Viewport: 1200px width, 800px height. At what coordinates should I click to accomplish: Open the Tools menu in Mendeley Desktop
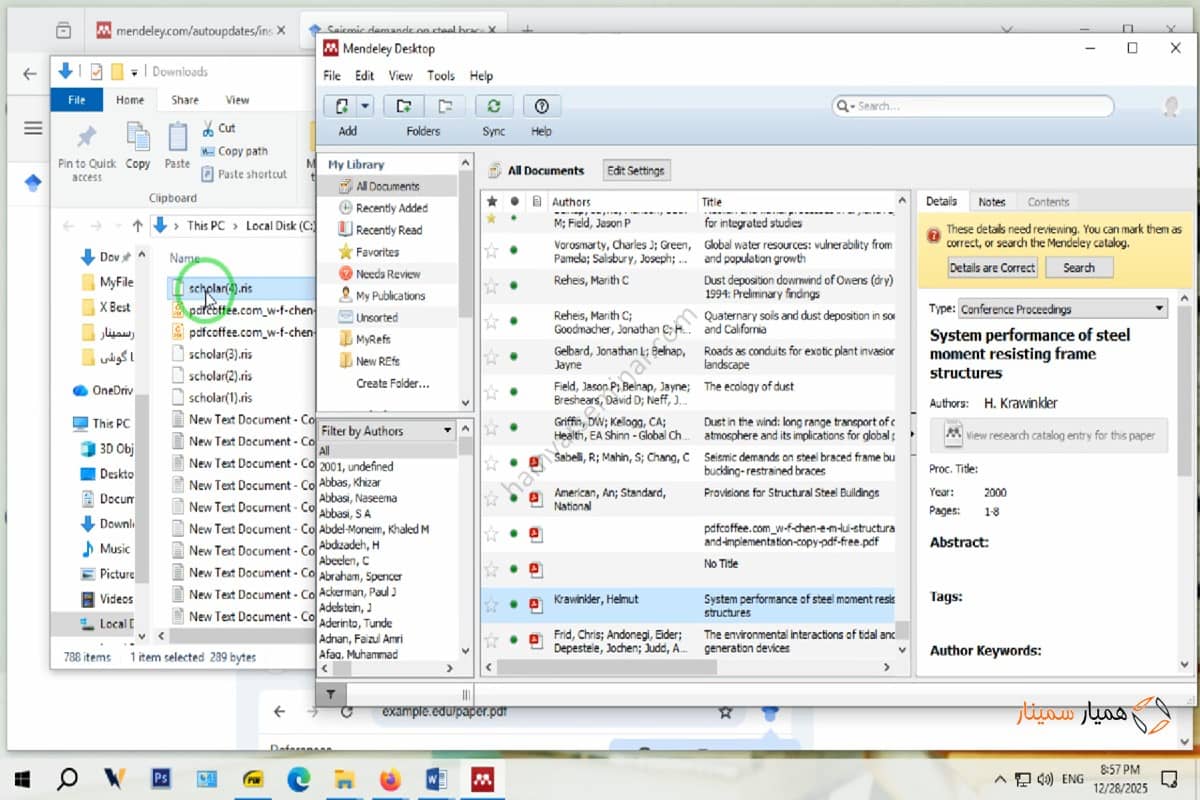[x=441, y=76]
